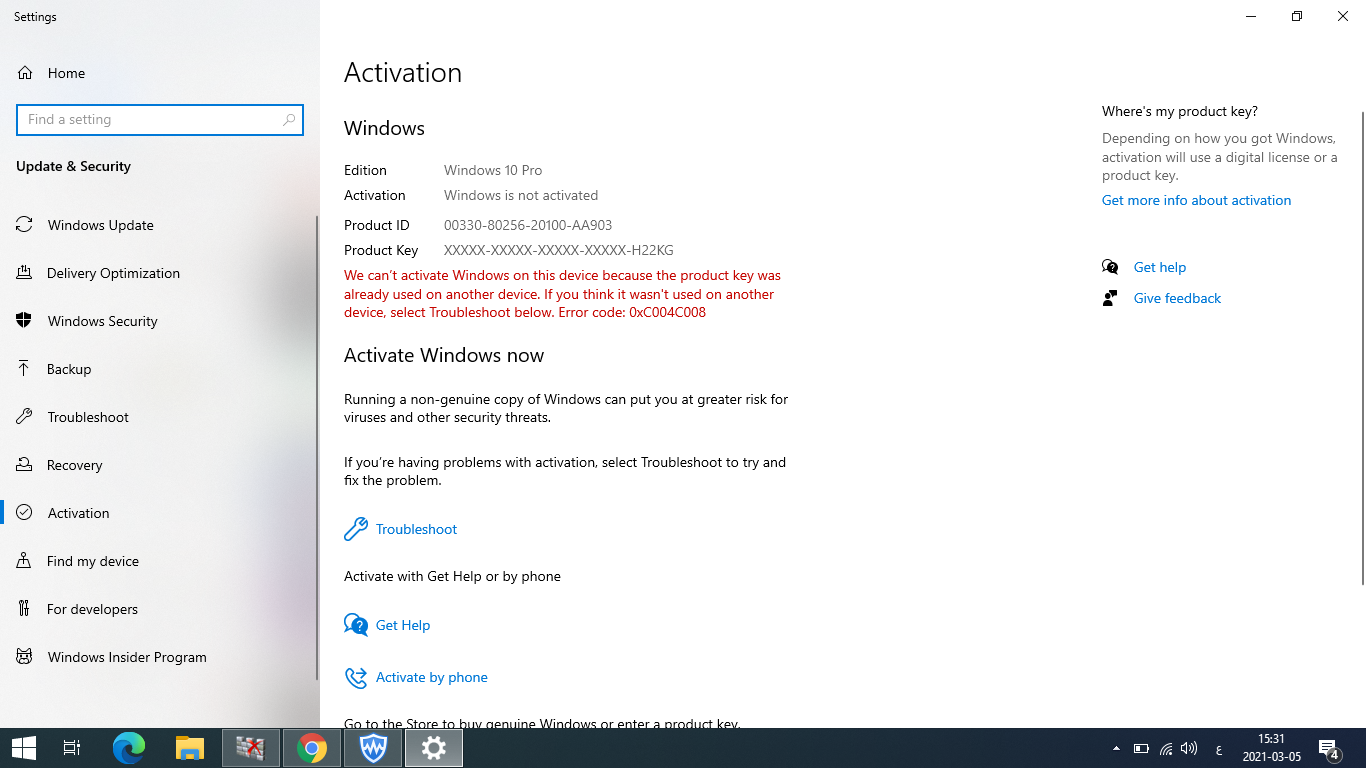Viewport: 1366px width, 768px height.
Task: Click the red error code 0xC004C008 message
Action: 563,294
